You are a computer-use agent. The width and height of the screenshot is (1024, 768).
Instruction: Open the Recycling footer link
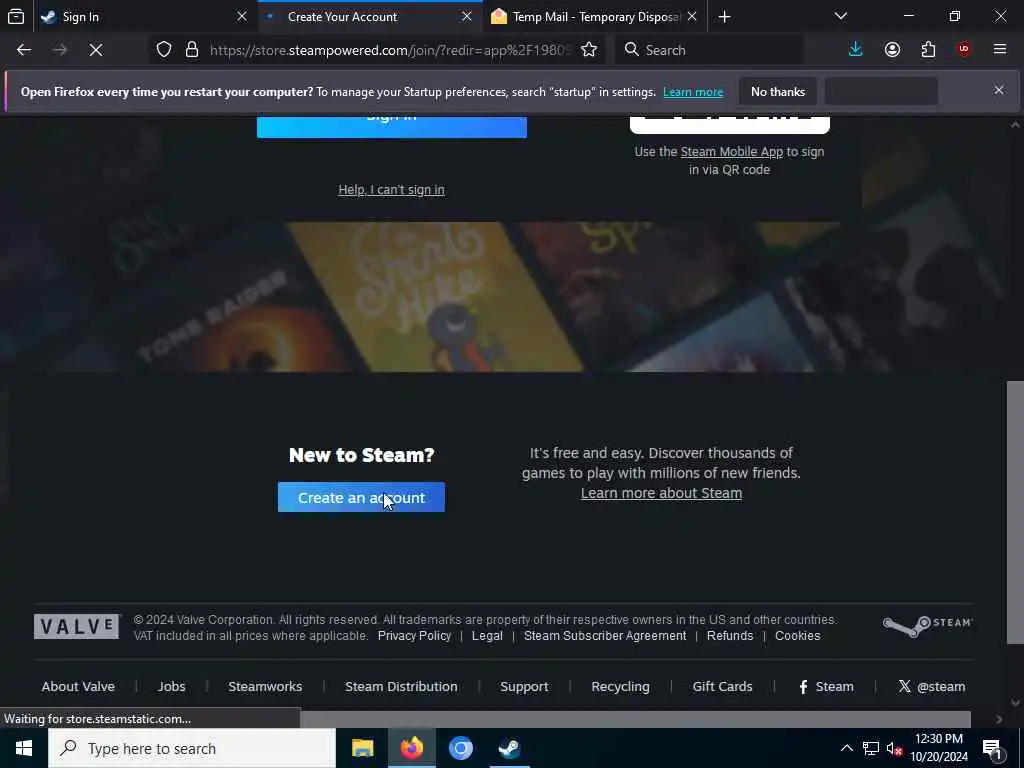click(620, 686)
